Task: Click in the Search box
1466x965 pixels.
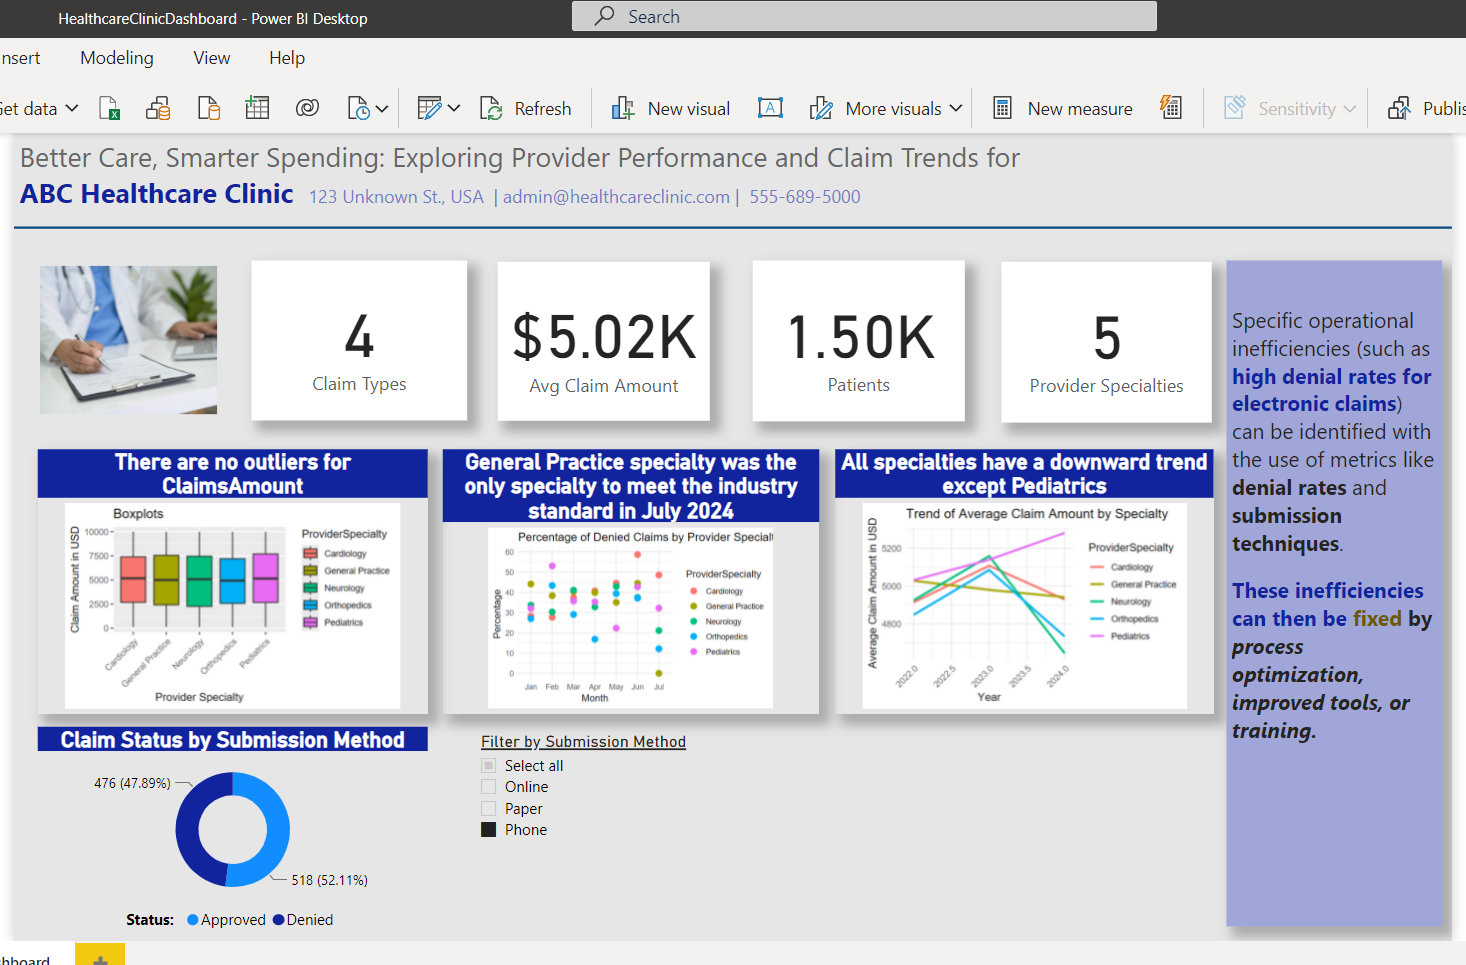Action: tap(864, 16)
